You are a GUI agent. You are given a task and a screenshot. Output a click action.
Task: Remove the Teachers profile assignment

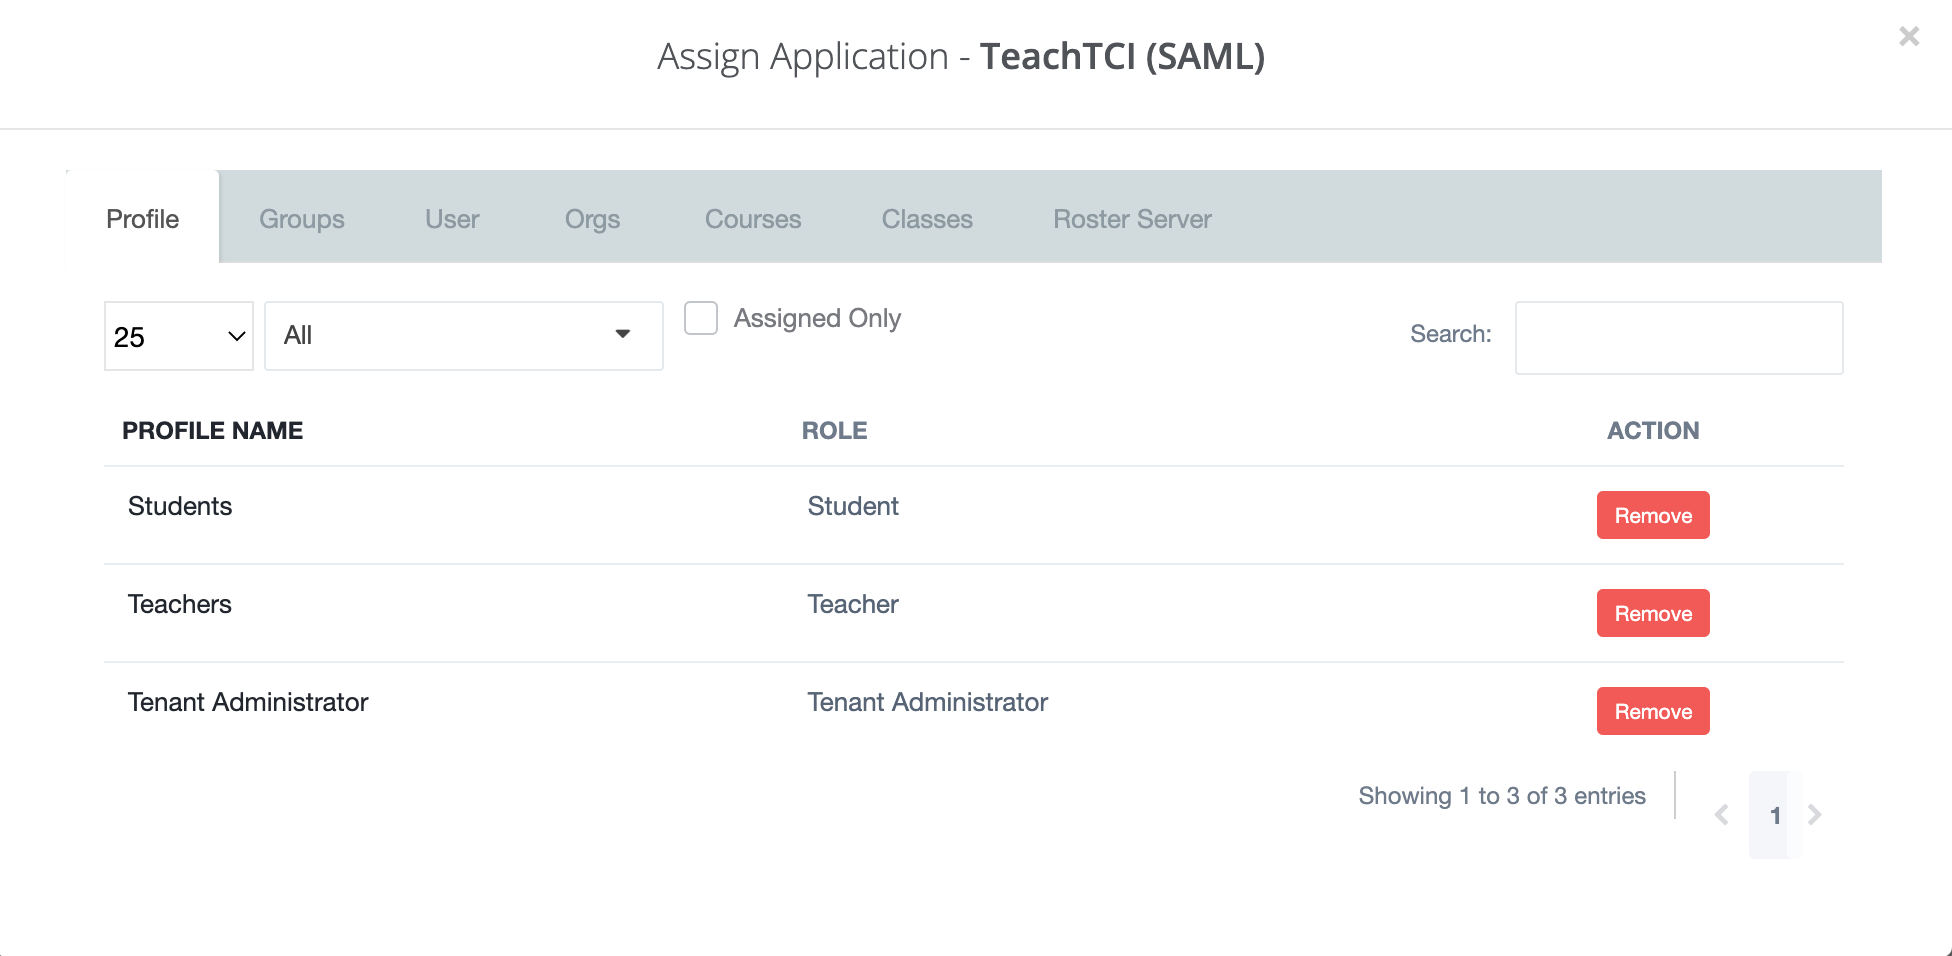(1652, 613)
